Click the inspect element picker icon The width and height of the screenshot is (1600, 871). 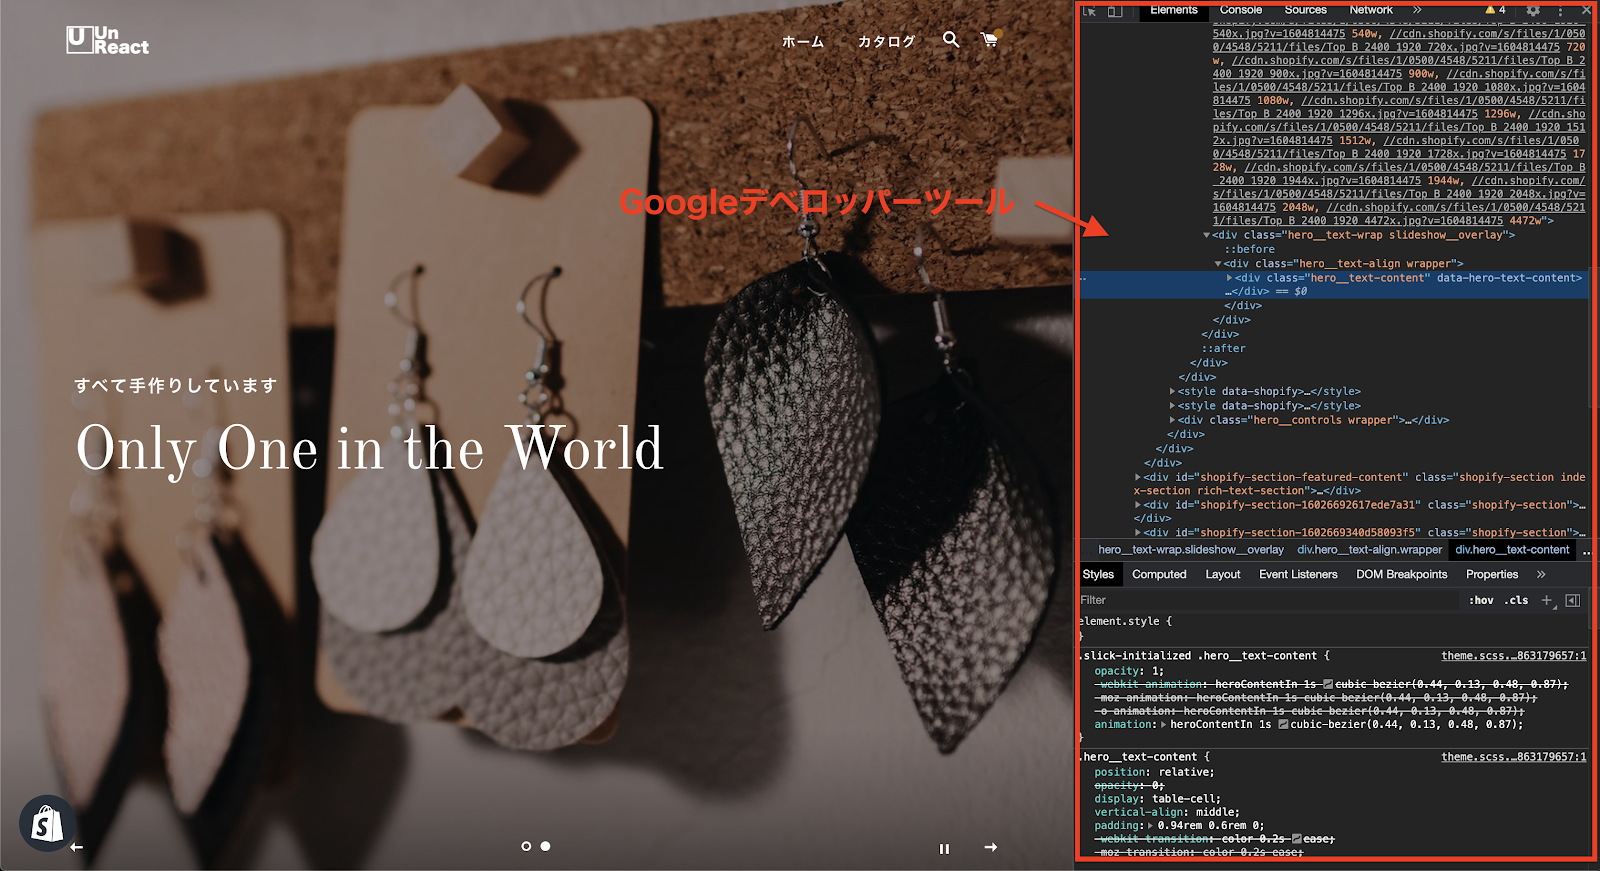[1090, 11]
